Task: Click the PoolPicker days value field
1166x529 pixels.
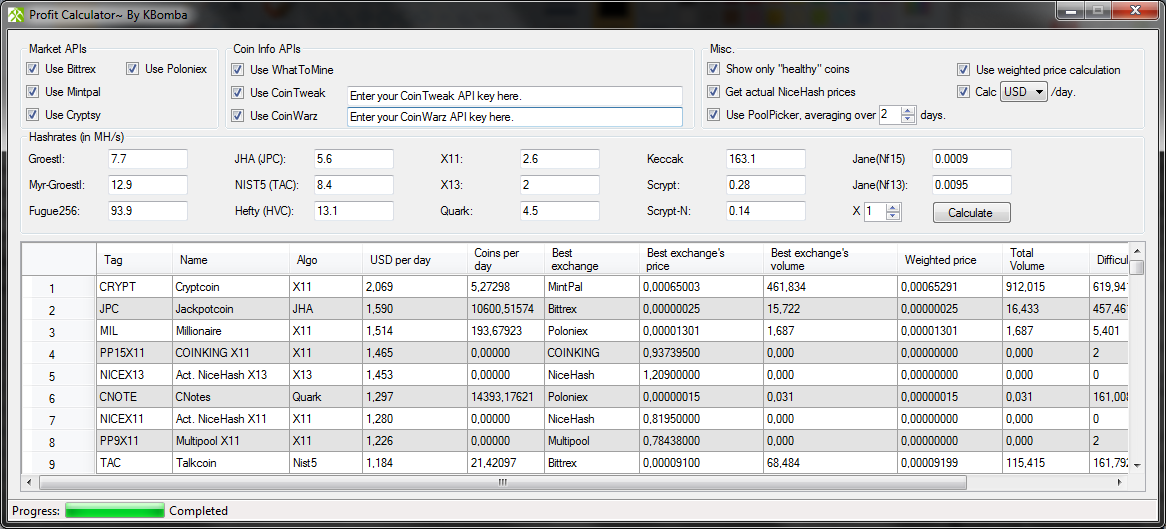Action: [890, 115]
